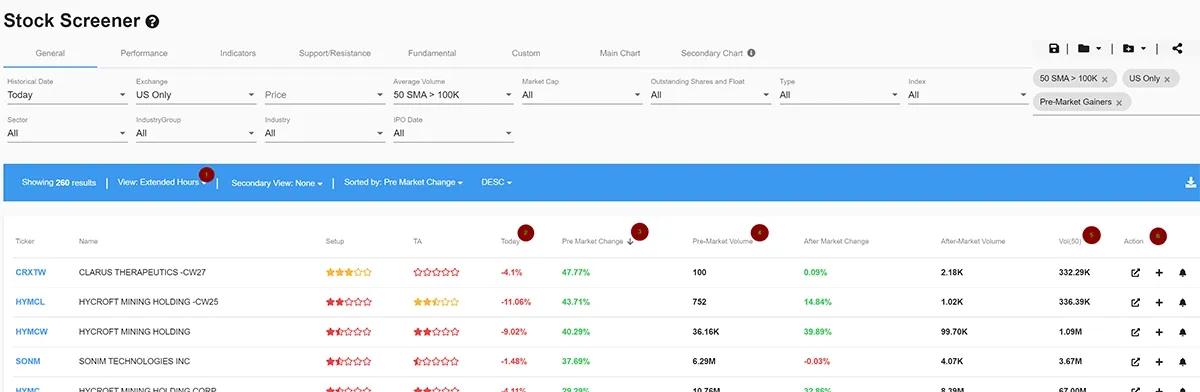
Task: Set alert bell for HYMCW
Action: 1182,331
